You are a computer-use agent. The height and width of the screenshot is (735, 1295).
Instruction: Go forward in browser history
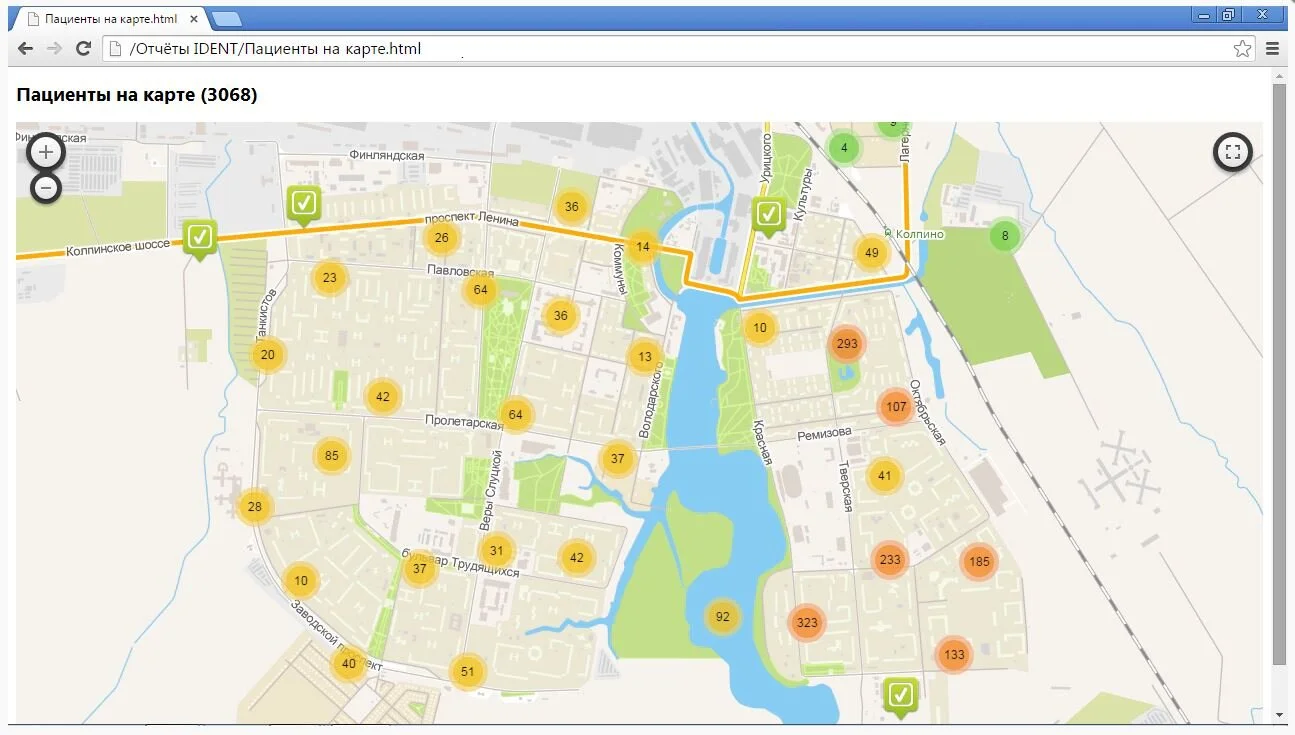tap(54, 49)
